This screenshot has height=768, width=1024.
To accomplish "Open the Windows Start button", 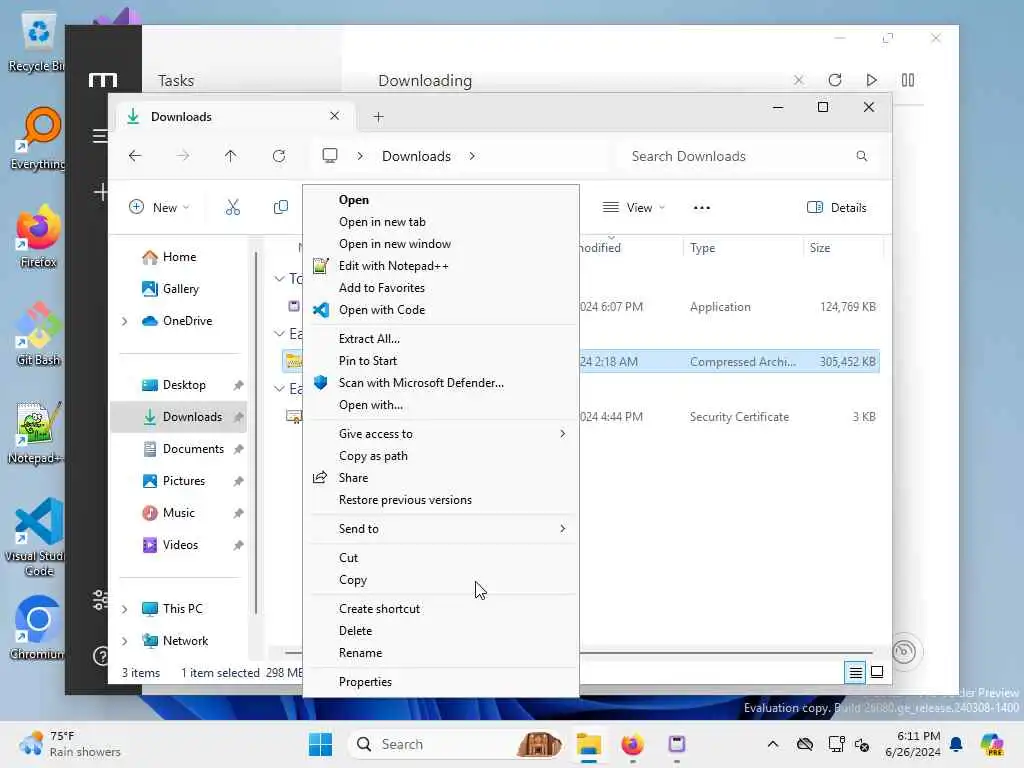I will tap(321, 744).
